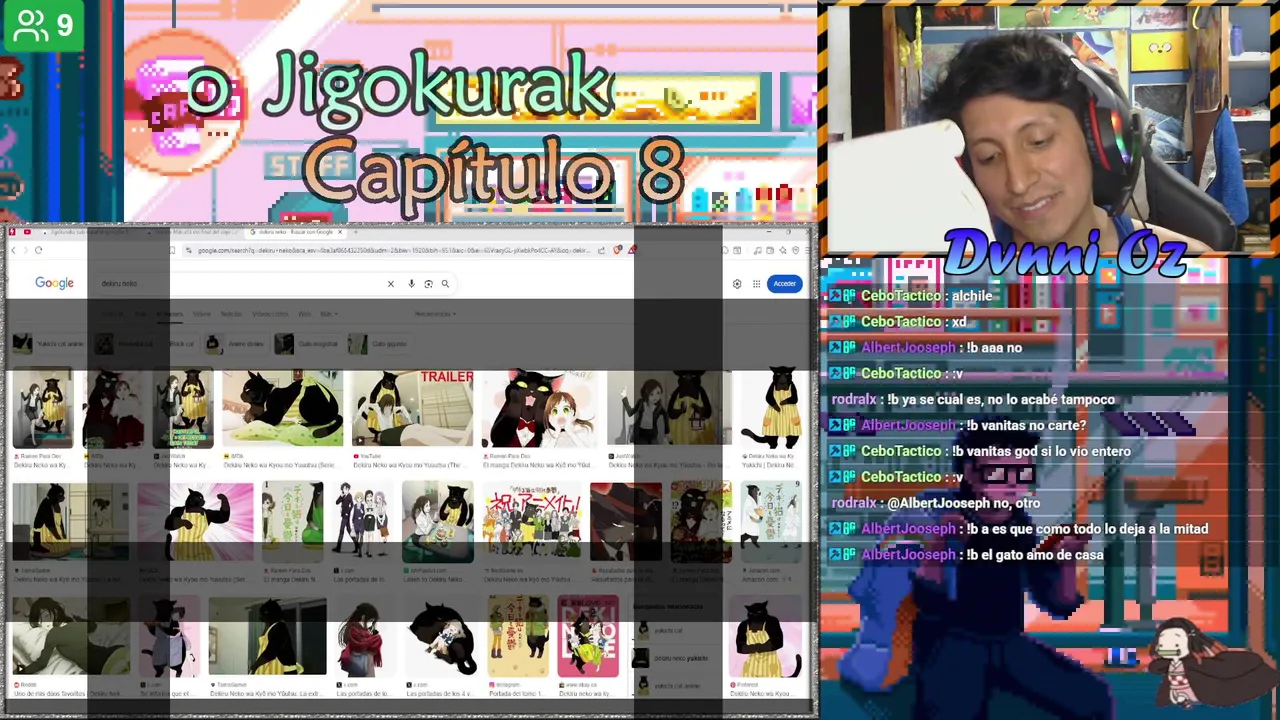Open the Instagram 'Portada del tomo' image
This screenshot has width=1280, height=720.
click(x=518, y=636)
